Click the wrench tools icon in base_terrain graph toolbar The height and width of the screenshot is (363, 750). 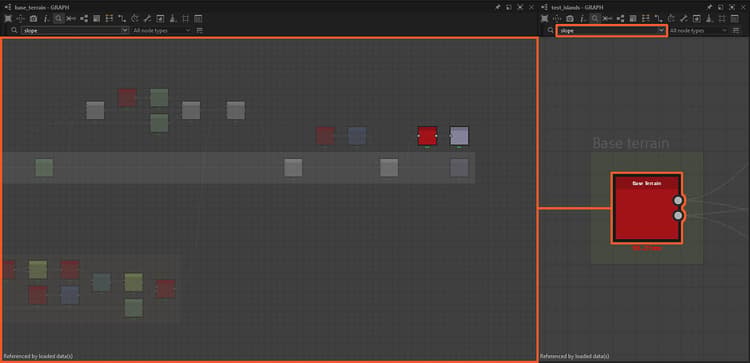(147, 19)
